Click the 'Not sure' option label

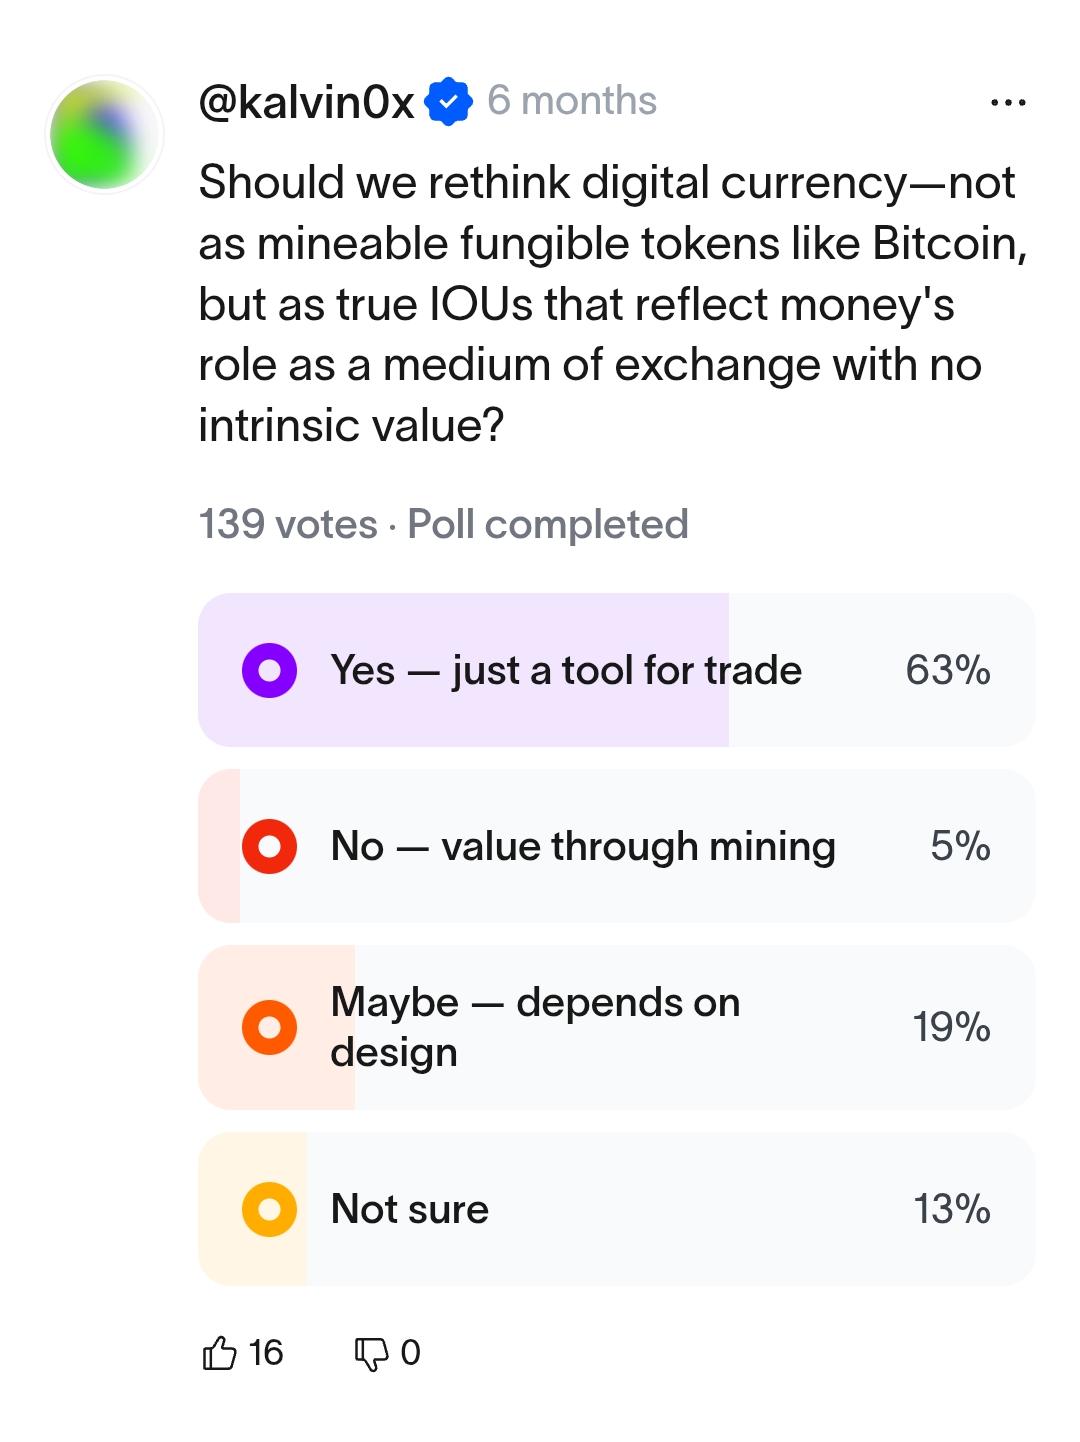[x=410, y=1209]
